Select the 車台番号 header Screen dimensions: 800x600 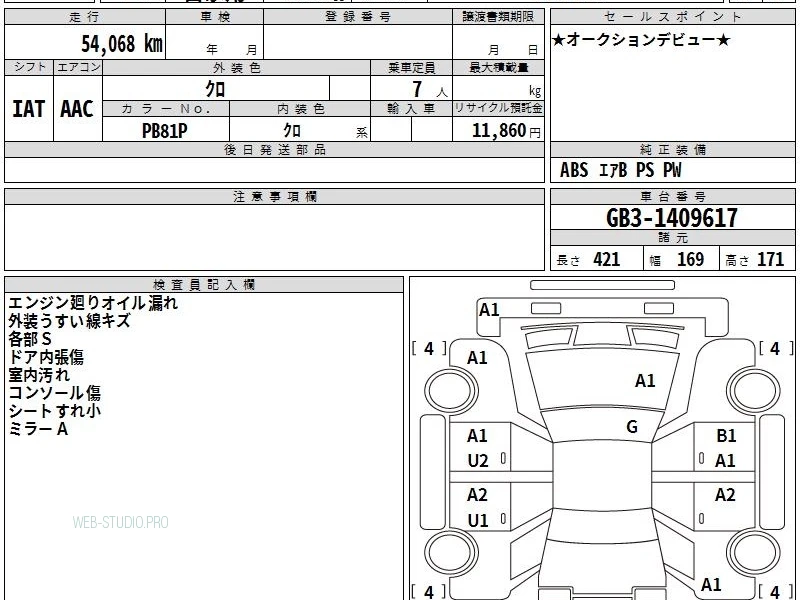[672, 196]
